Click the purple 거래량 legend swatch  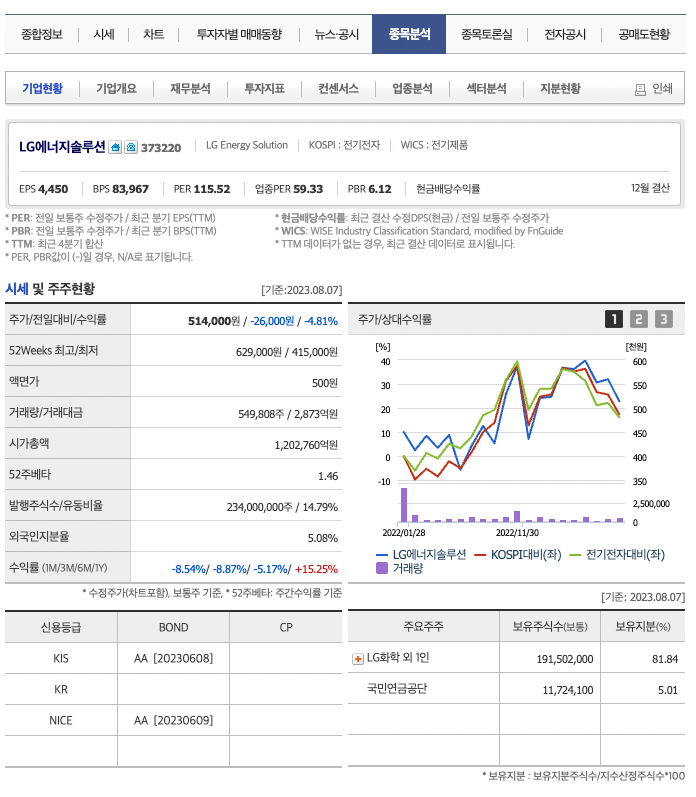(382, 568)
